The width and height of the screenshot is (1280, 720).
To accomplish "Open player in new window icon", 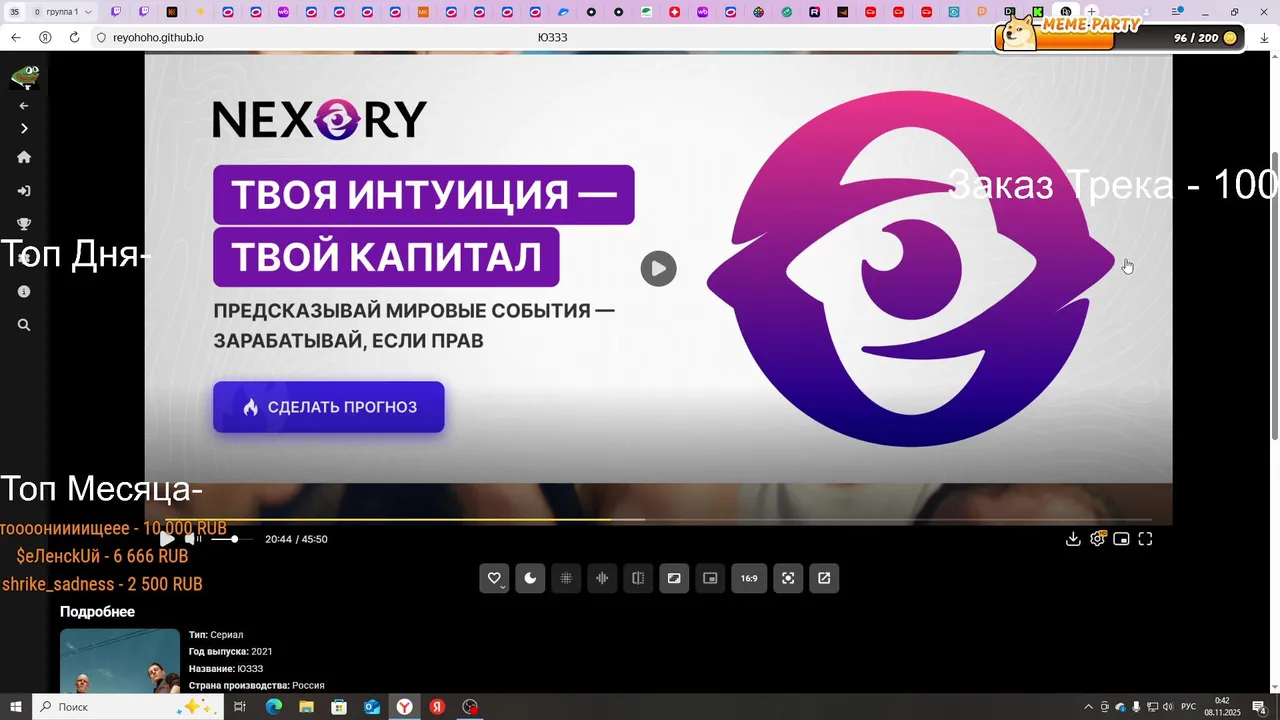I will tap(824, 578).
